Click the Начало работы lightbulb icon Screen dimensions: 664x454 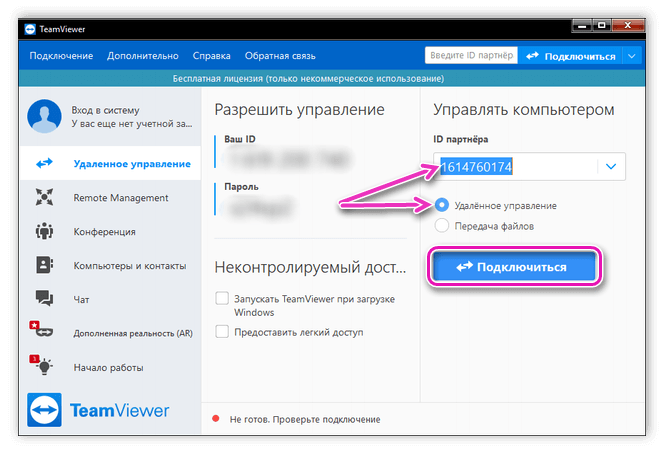coord(42,365)
